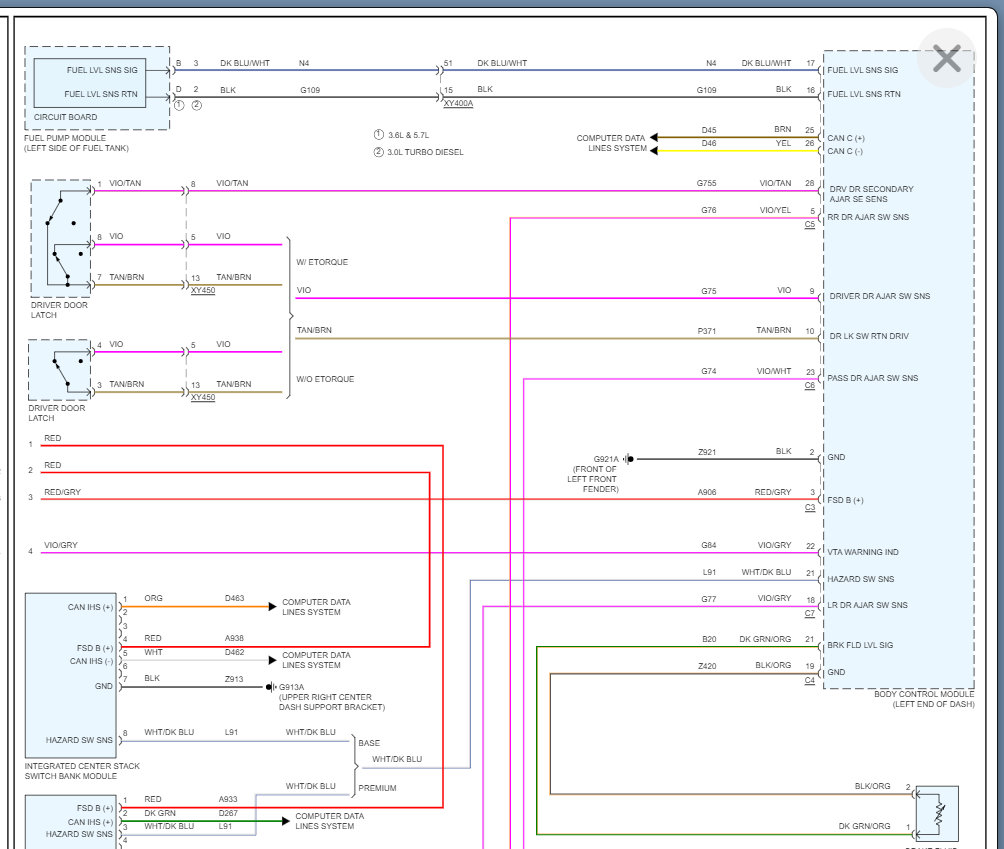Click the 3.0L TURBO DIESEL note
The height and width of the screenshot is (849, 1004).
[x=426, y=152]
